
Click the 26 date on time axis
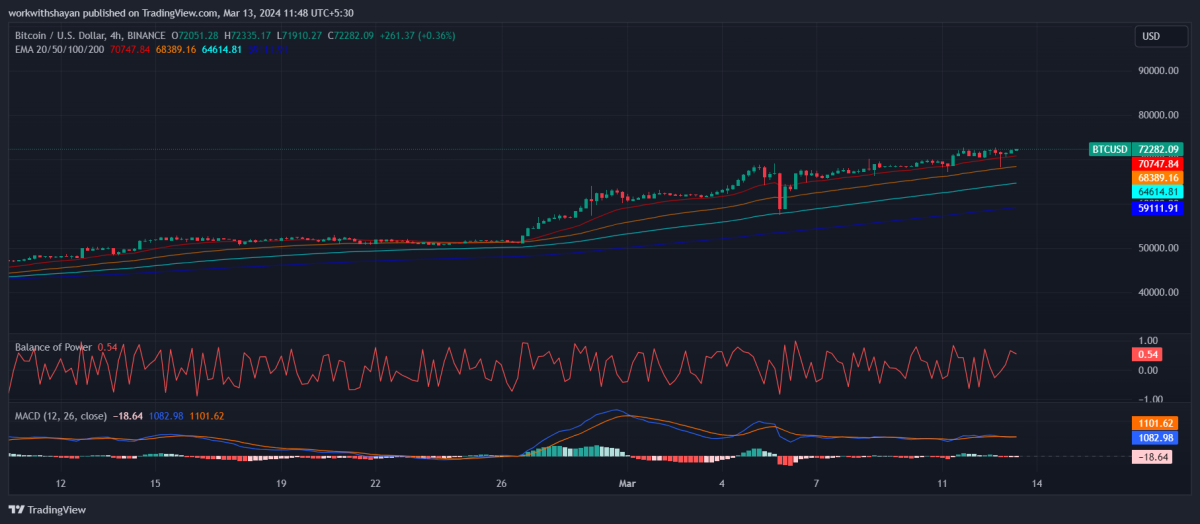point(502,484)
